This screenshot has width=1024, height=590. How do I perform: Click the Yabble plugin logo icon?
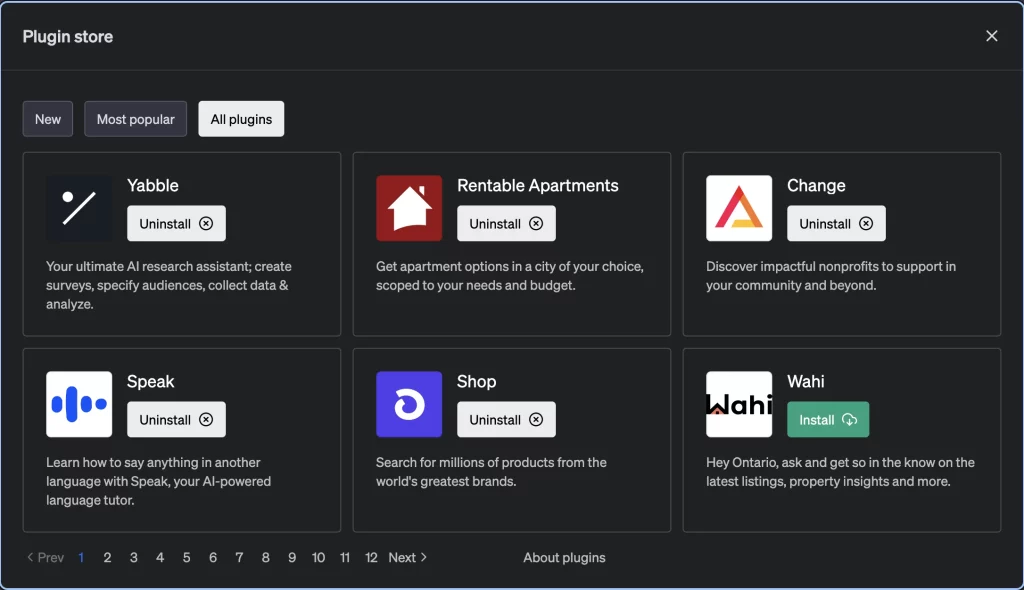[79, 208]
